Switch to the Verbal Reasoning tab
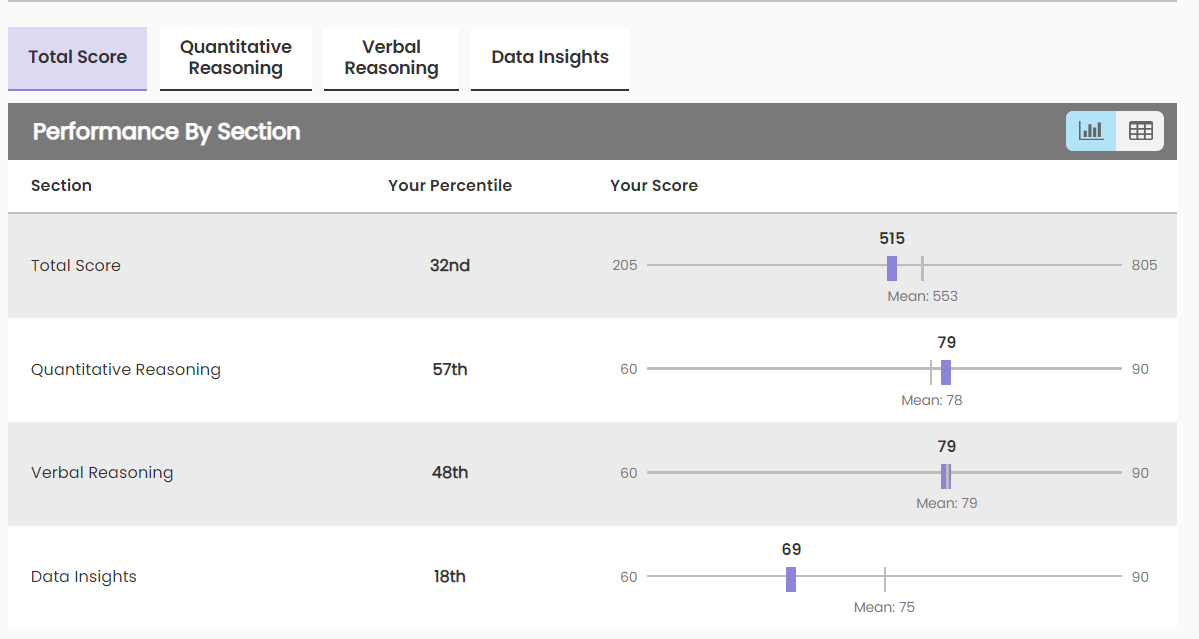 click(391, 58)
